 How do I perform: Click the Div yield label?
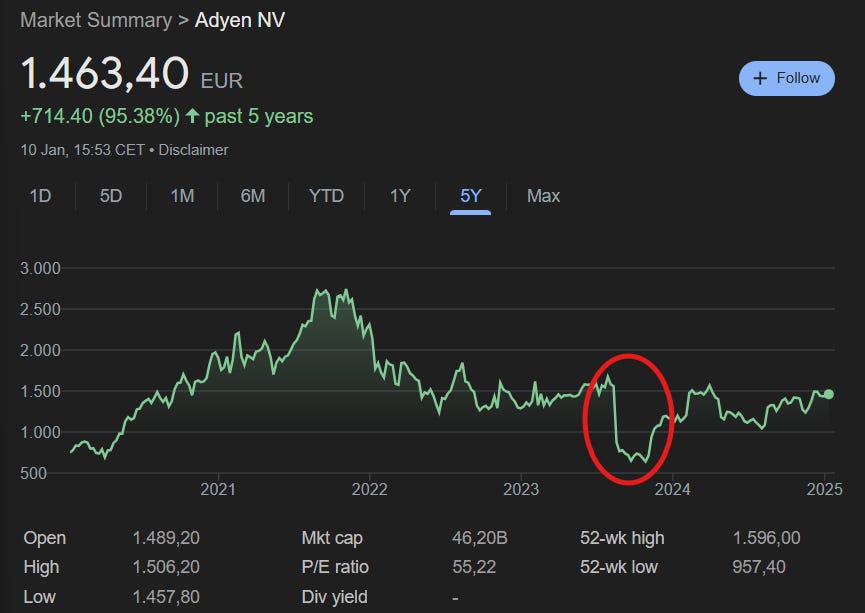pyautogui.click(x=334, y=597)
